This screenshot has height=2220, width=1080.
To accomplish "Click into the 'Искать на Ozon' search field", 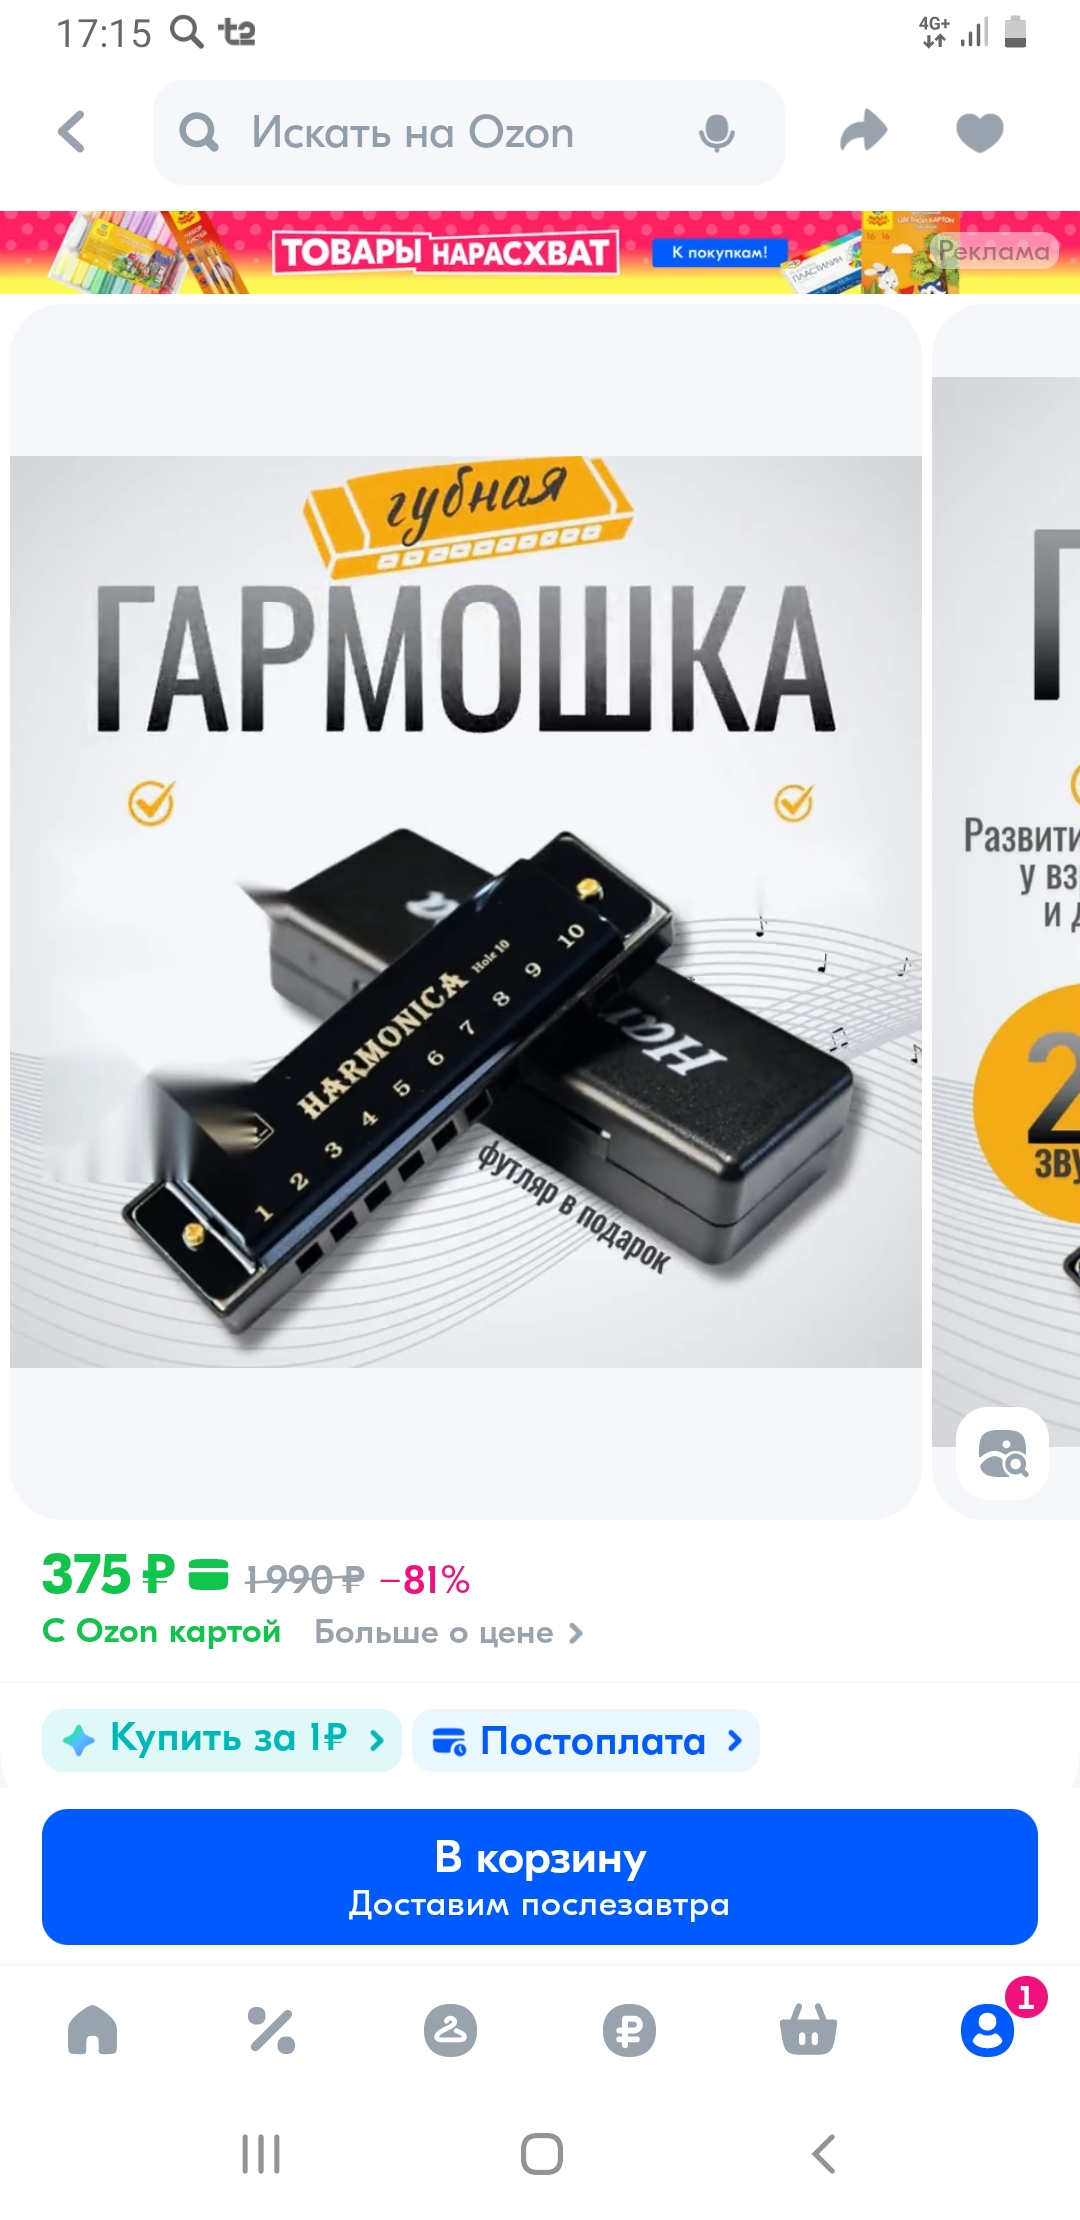I will coord(468,132).
